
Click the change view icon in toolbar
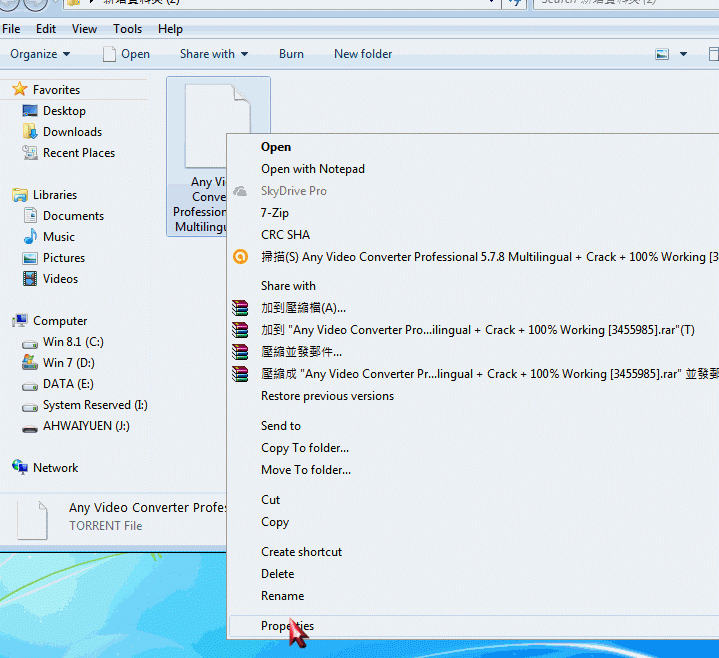[x=662, y=54]
